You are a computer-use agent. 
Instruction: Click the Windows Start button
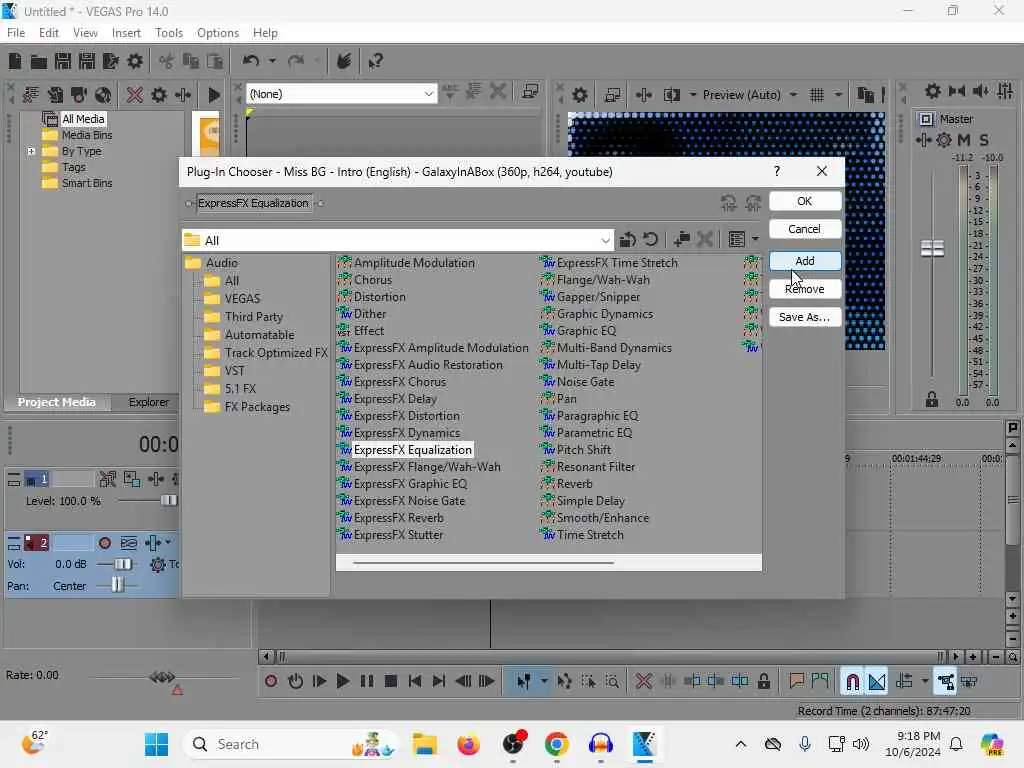[x=156, y=744]
